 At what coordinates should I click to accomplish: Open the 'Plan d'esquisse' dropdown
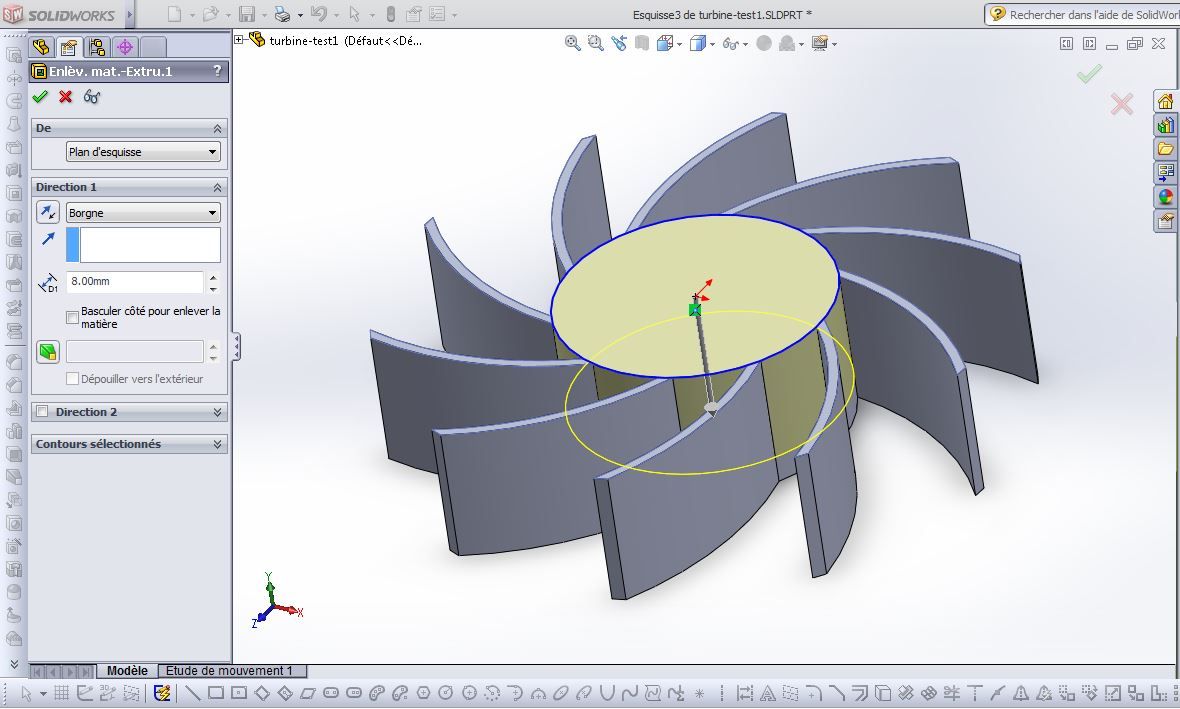[x=142, y=151]
